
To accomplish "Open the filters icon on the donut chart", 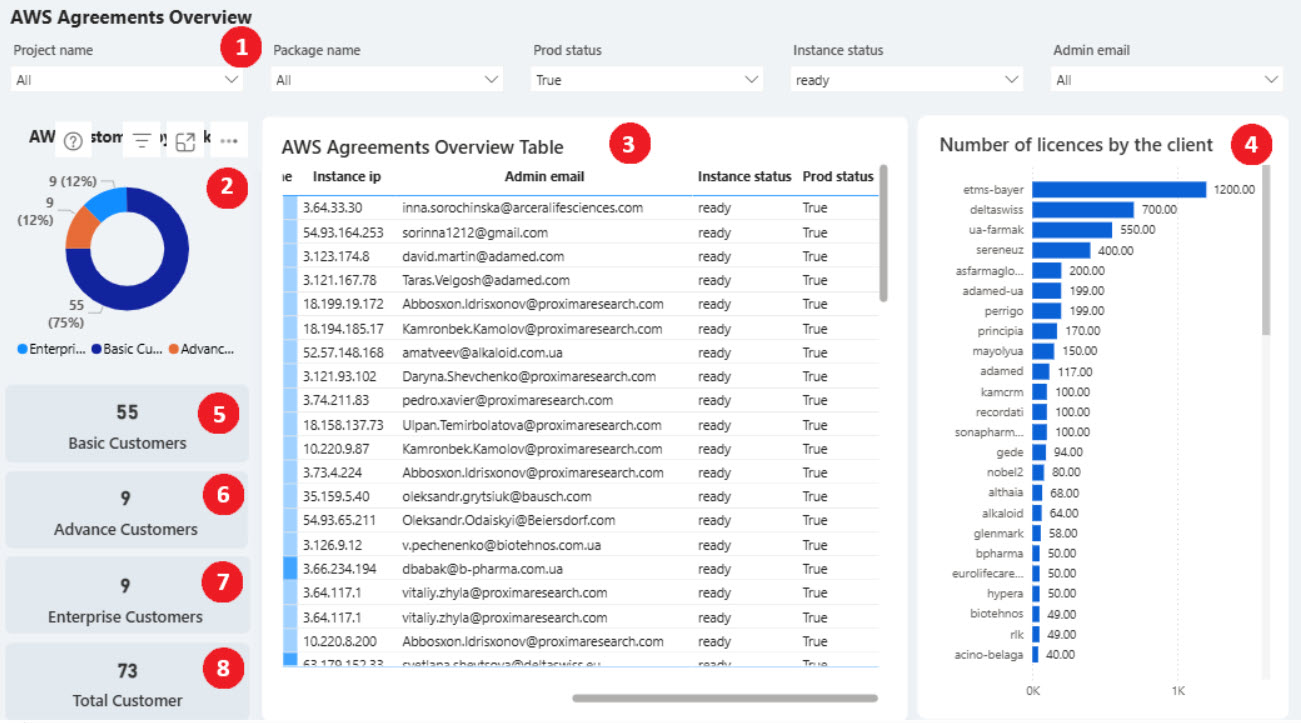I will [142, 141].
